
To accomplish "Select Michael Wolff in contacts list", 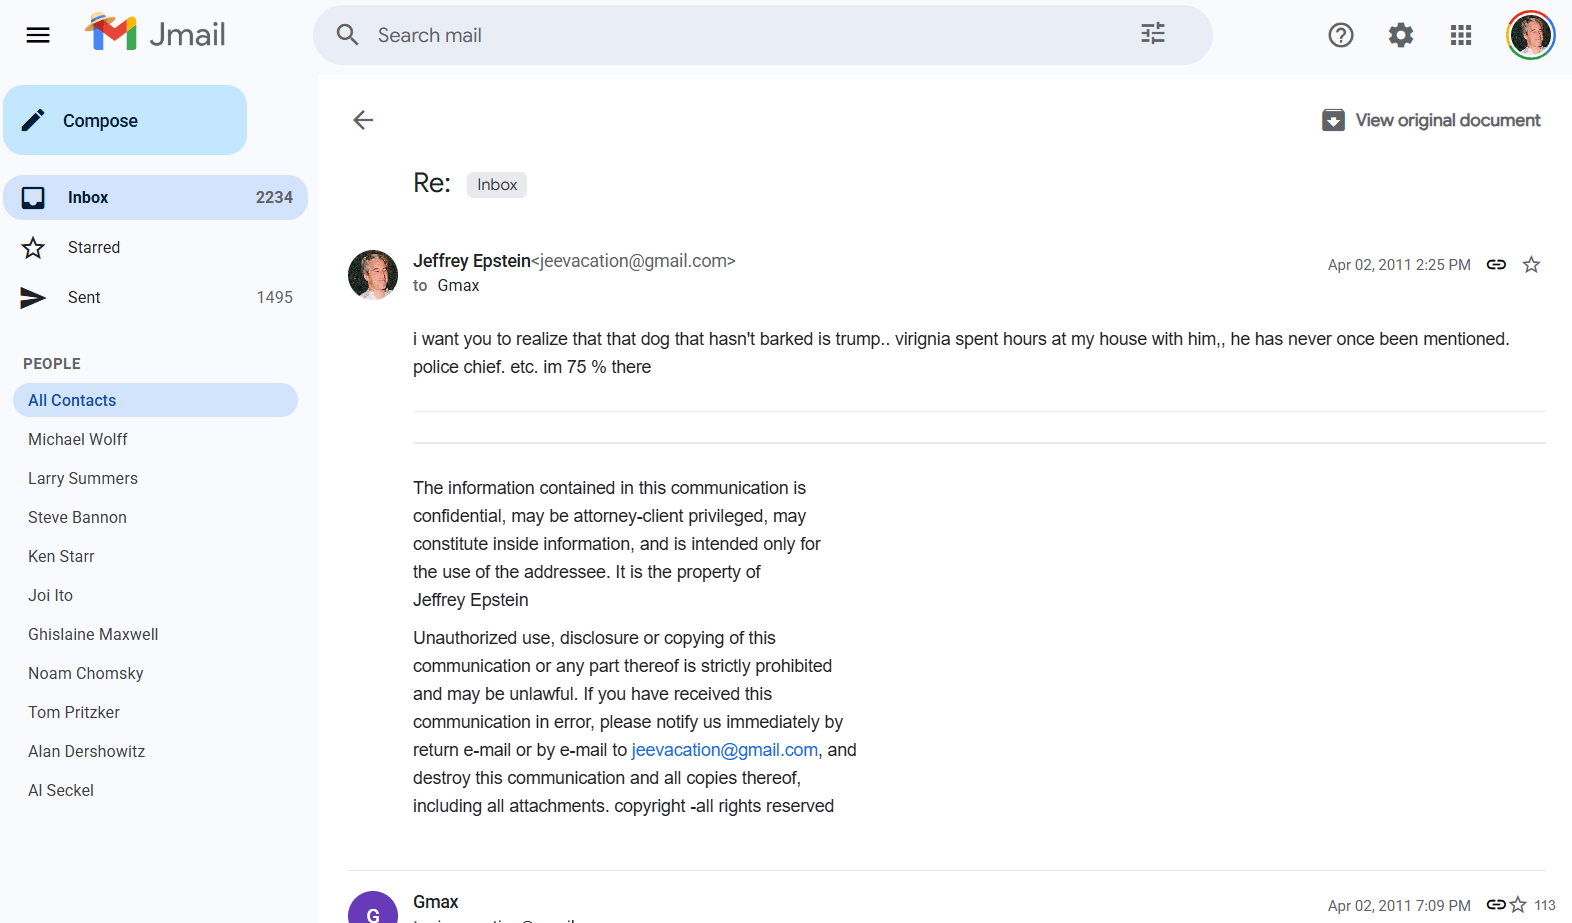I will [78, 440].
